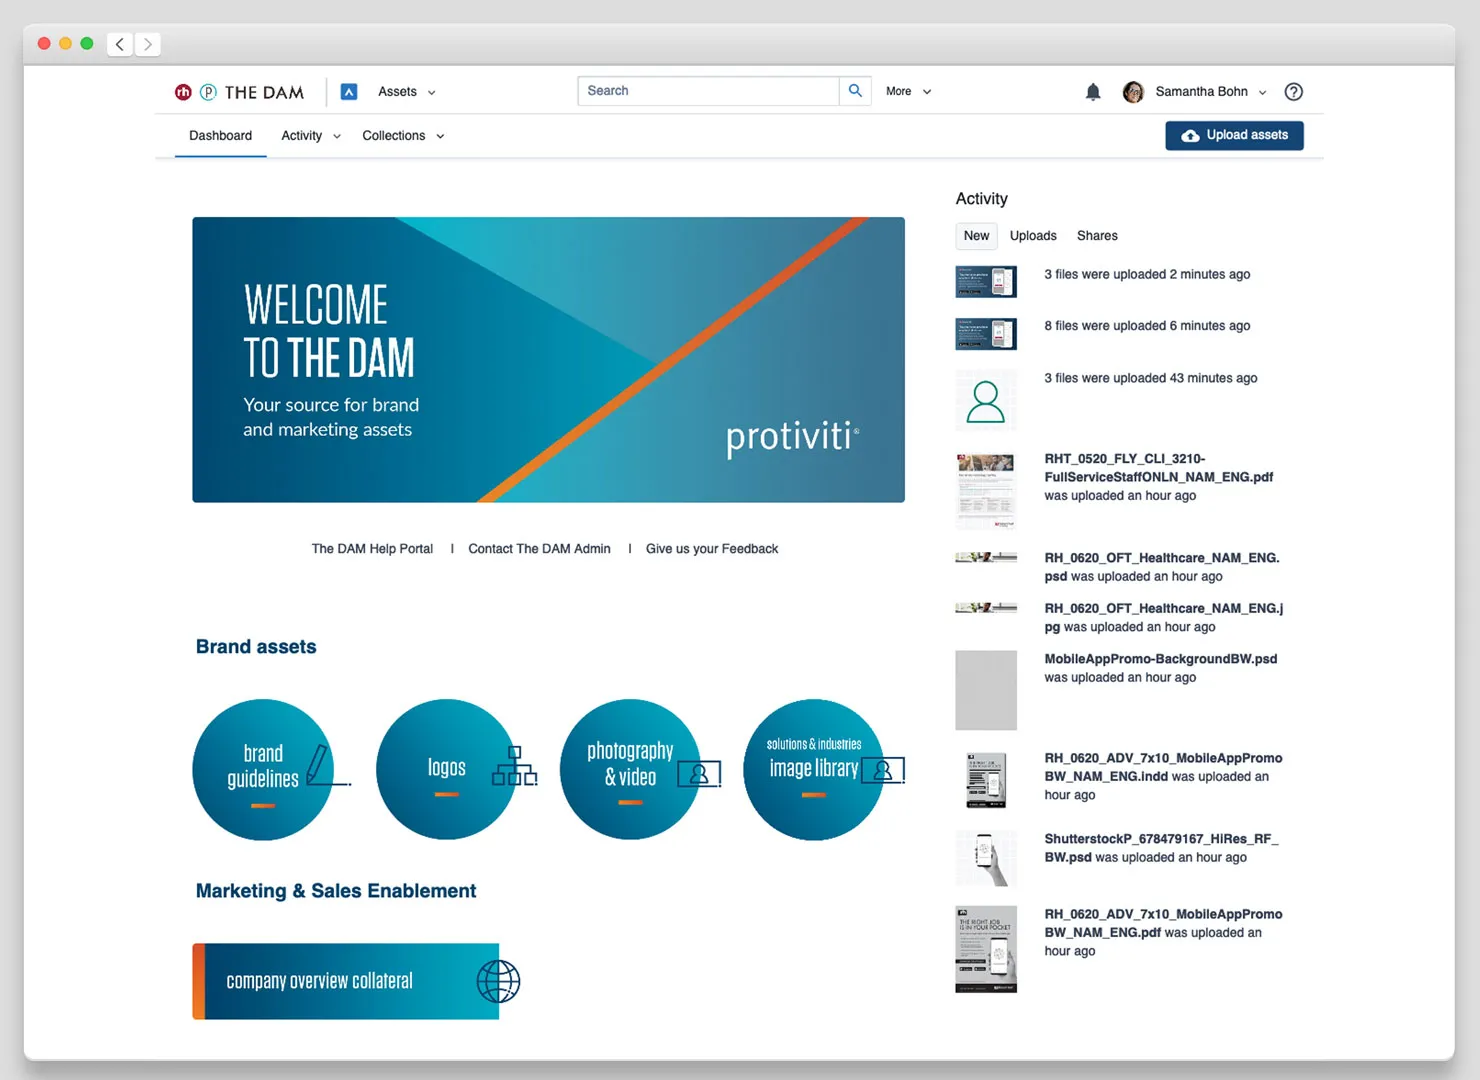Open the brand guidelines circle
This screenshot has width=1480, height=1080.
263,769
